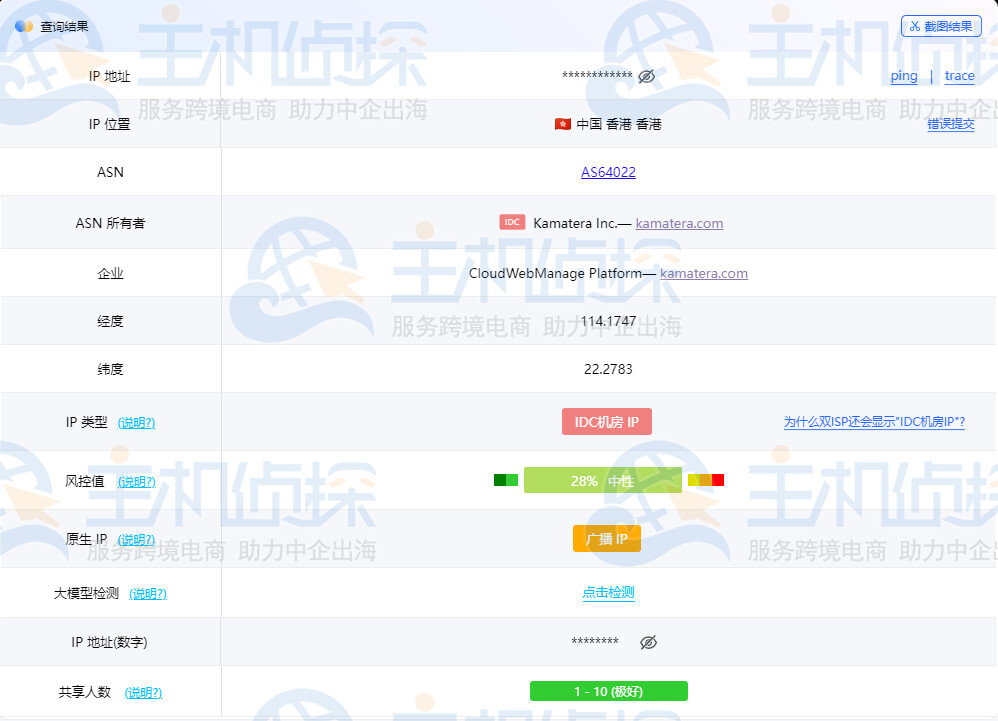Click the green 1 - 10 (极好) badge
Screen dimensions: 998x721
tap(607, 691)
